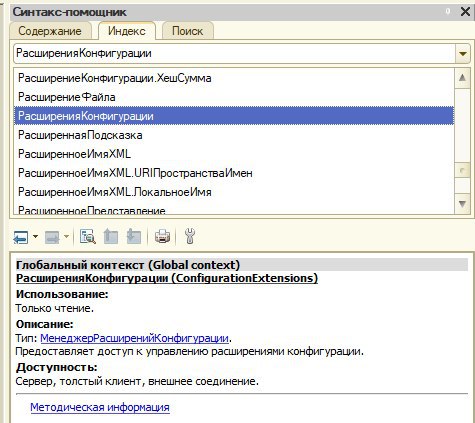475x423 pixels.
Task: Open the МенеджерРасширенийКонфигурации type link
Action: tap(134, 338)
